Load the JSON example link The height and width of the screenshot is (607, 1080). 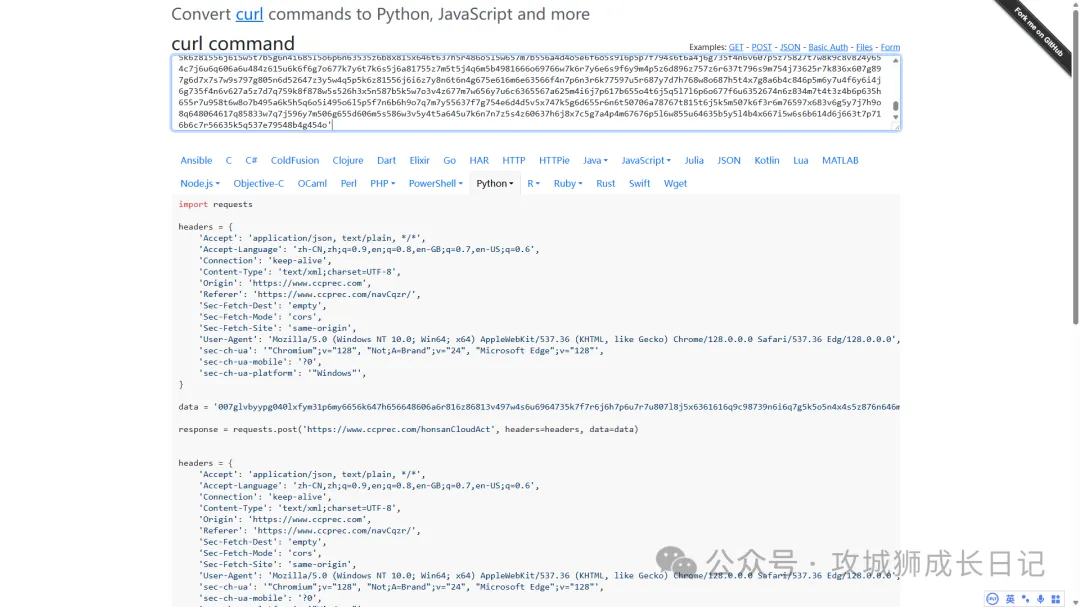[x=790, y=47]
